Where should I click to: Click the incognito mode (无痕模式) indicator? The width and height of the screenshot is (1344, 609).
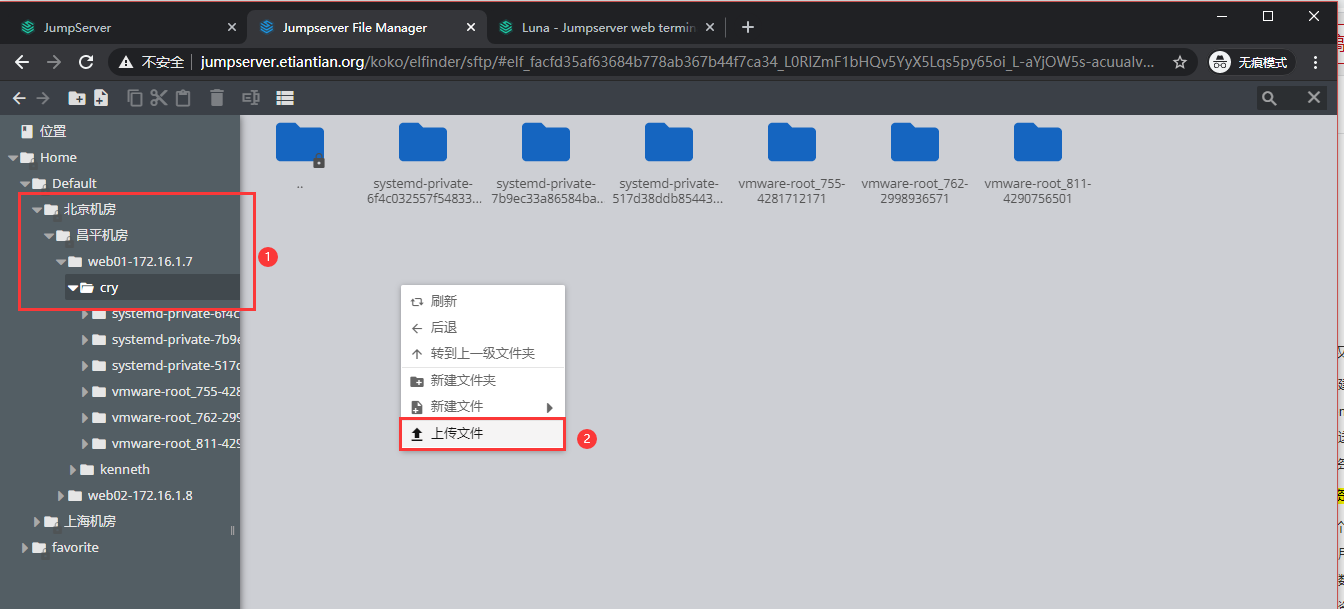pos(1251,62)
